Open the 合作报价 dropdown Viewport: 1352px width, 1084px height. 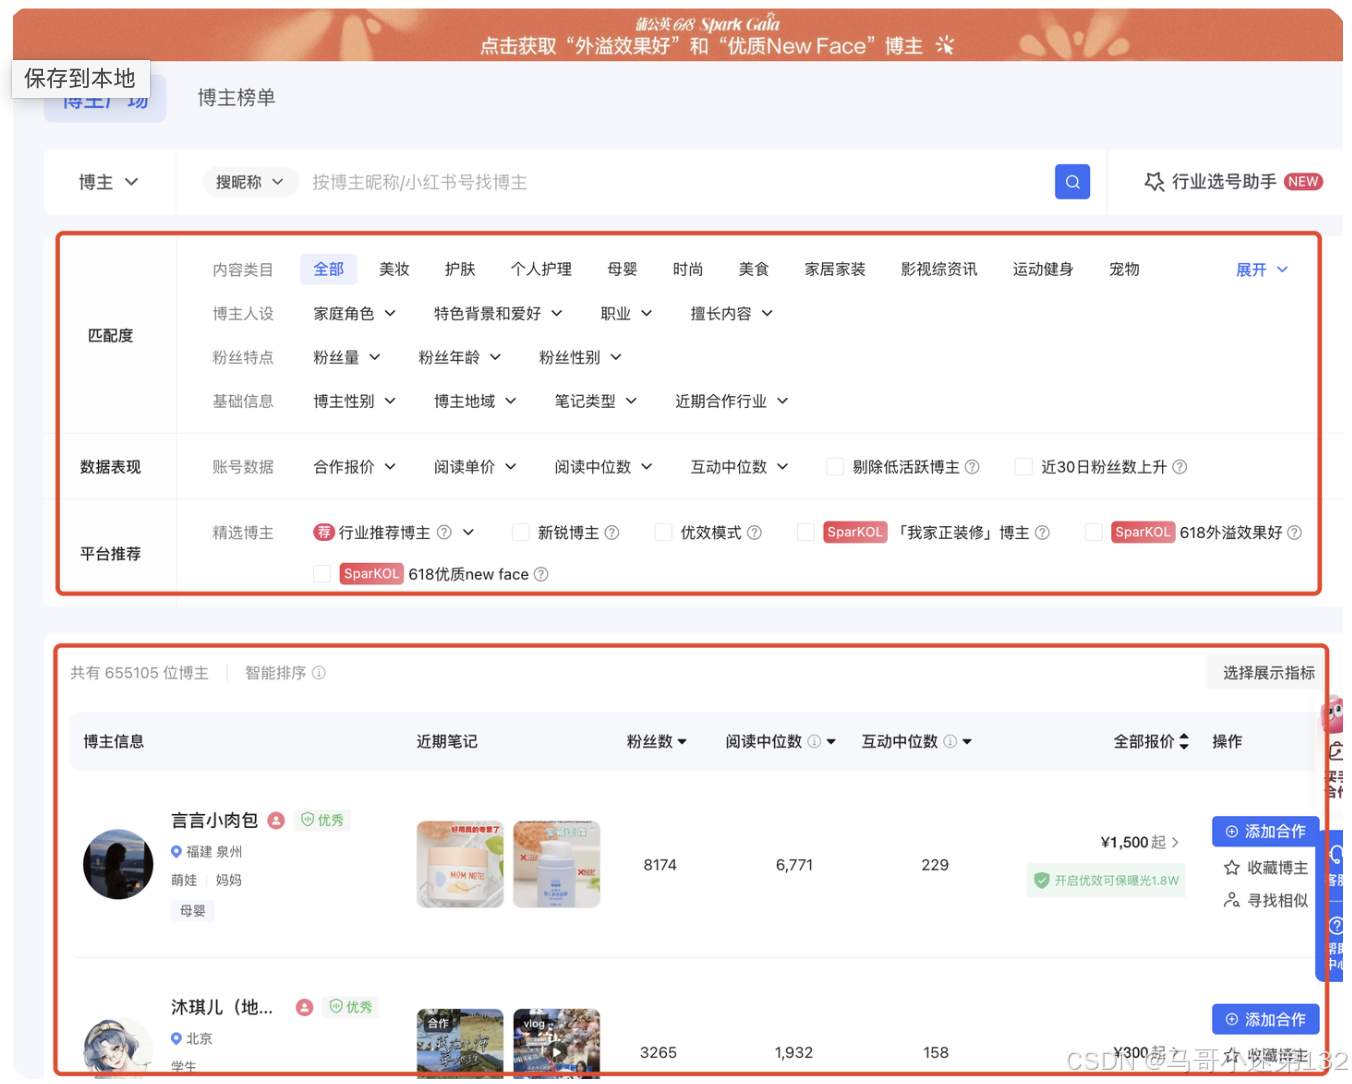353,466
